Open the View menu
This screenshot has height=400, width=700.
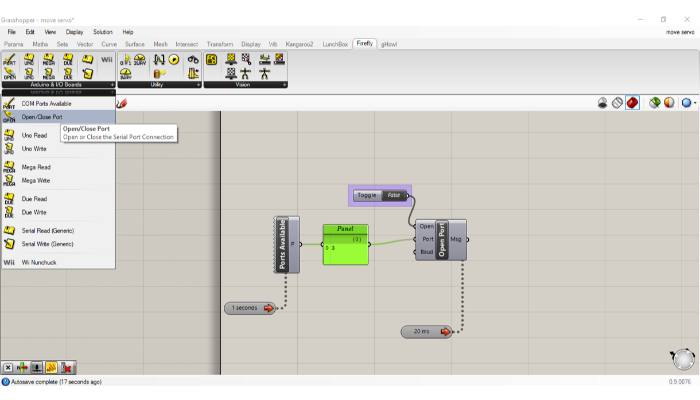point(50,32)
